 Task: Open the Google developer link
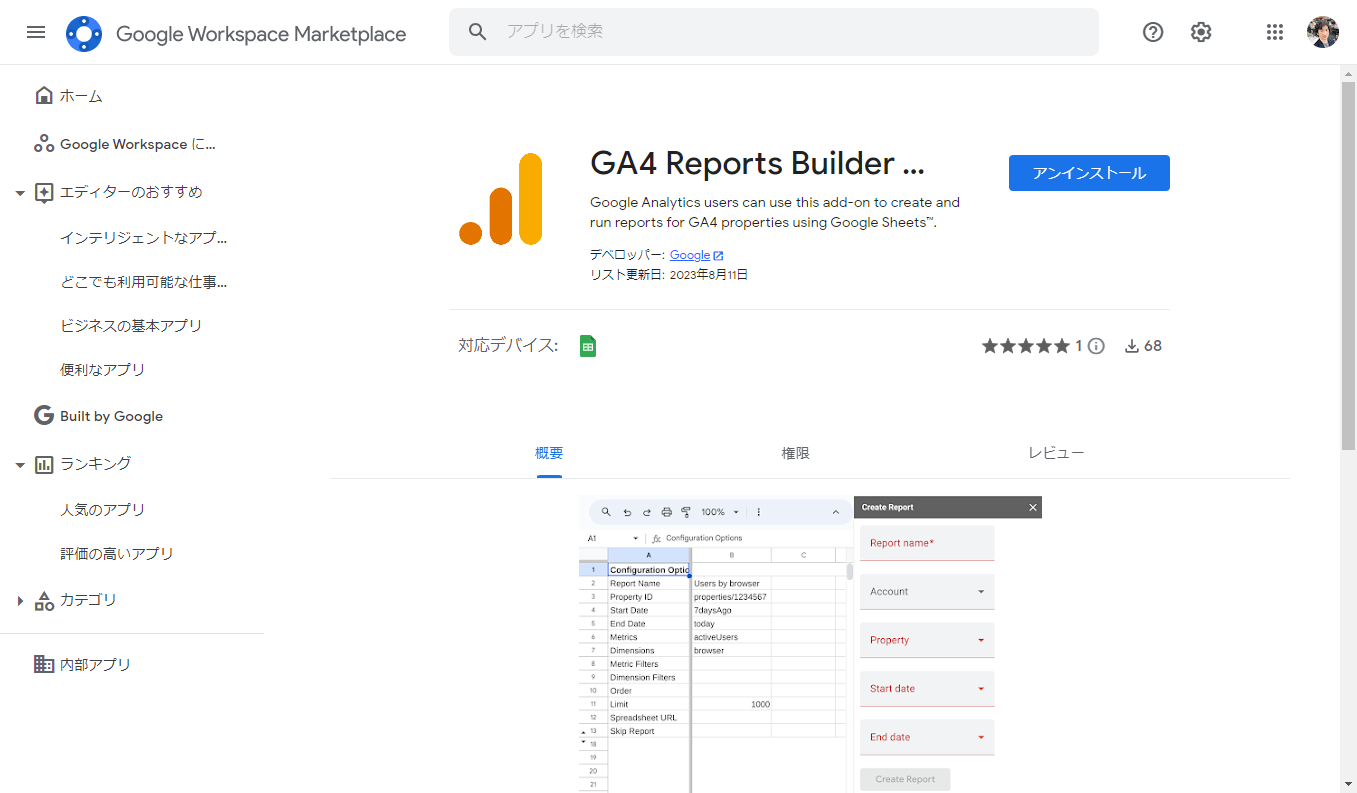pyautogui.click(x=690, y=255)
